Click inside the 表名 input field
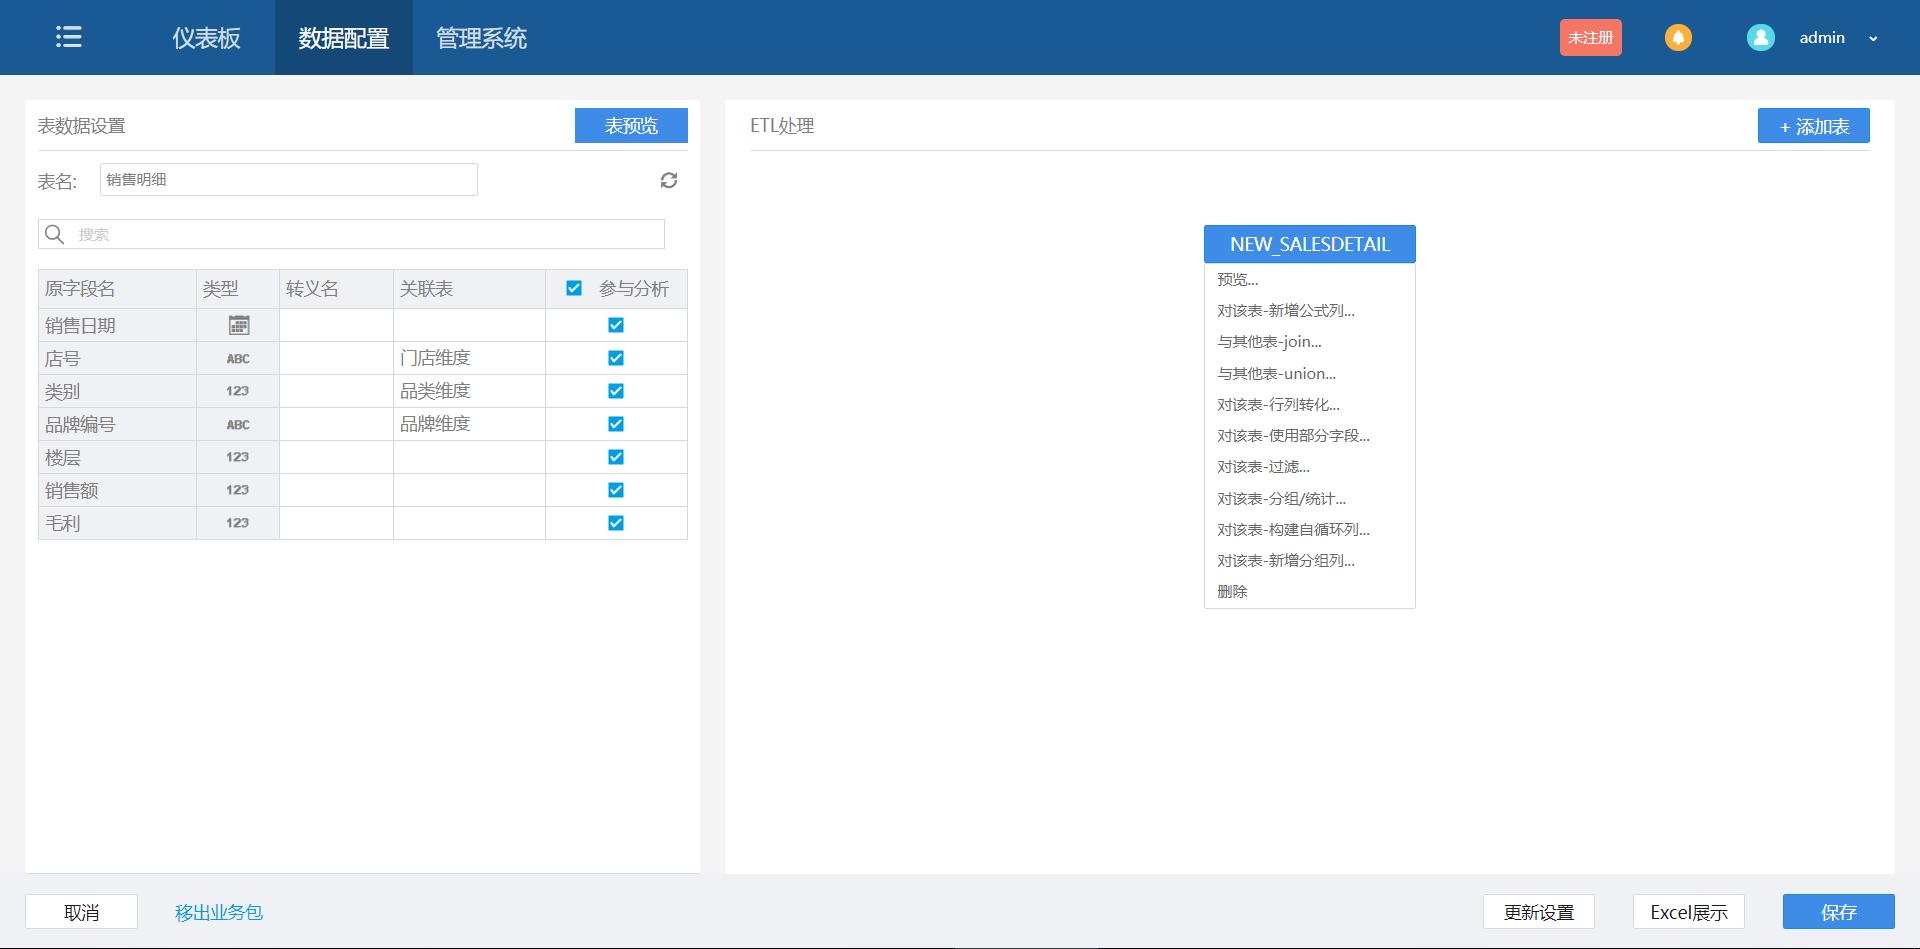The height and width of the screenshot is (949, 1920). [288, 179]
